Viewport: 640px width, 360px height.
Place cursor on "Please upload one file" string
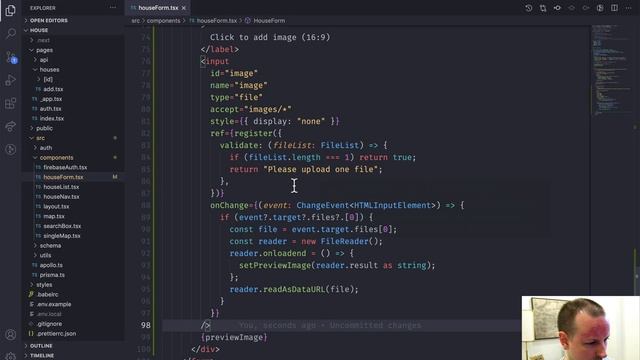[320, 169]
